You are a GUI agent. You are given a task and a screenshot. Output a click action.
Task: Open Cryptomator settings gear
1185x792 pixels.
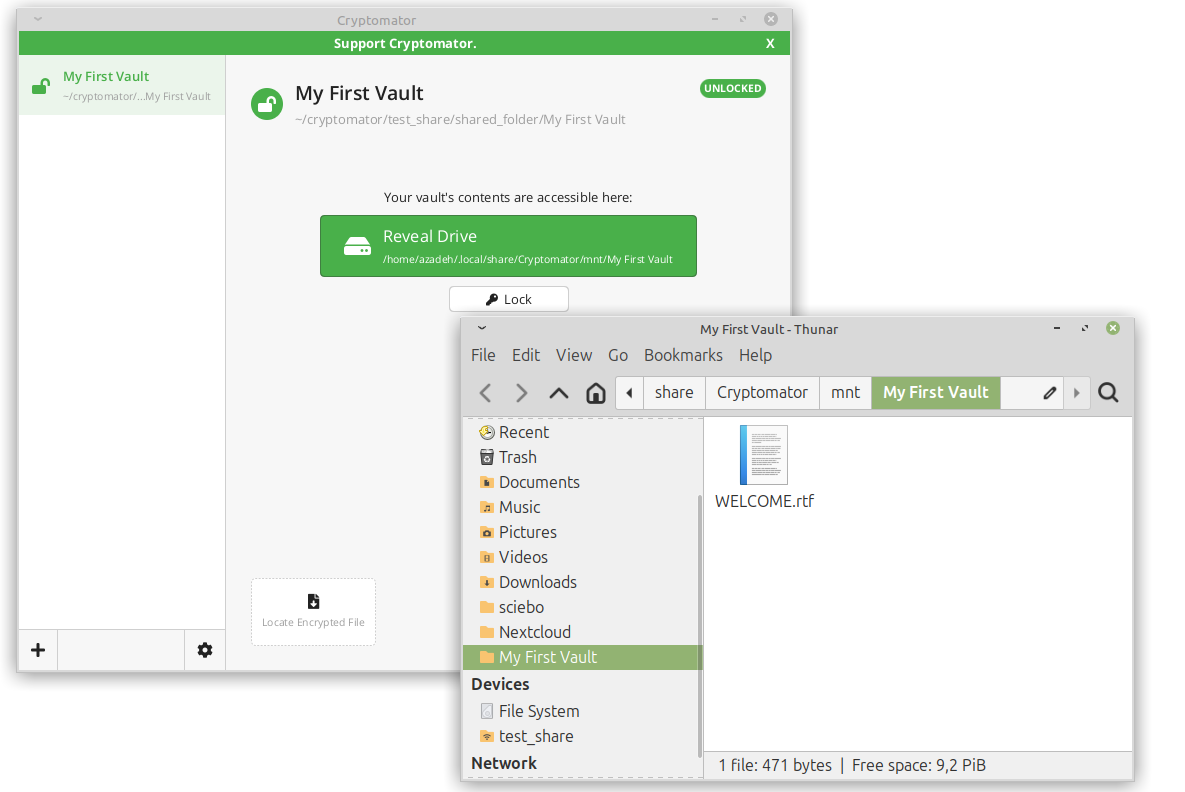205,650
